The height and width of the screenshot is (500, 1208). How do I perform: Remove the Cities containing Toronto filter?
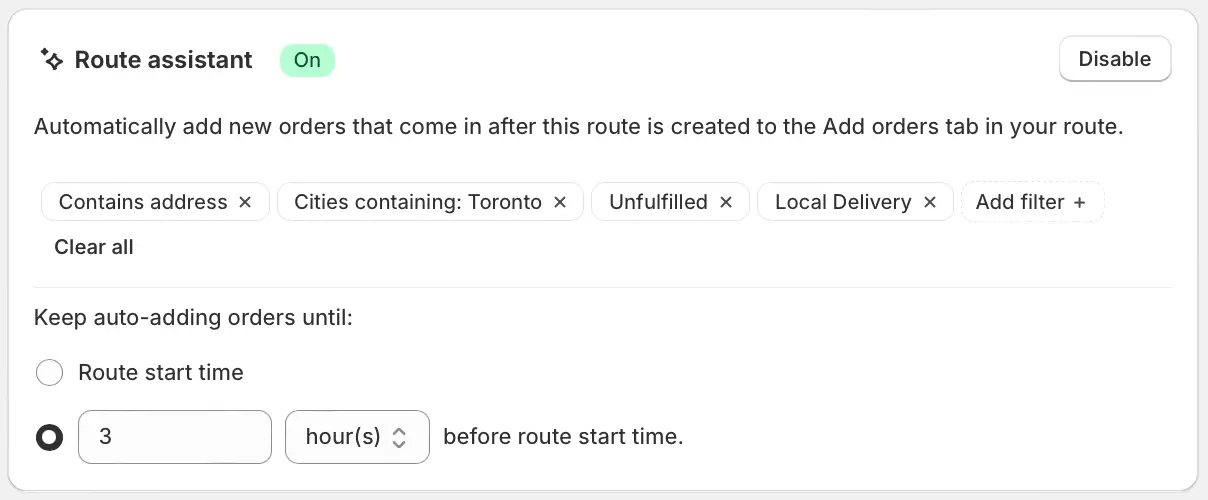(560, 202)
